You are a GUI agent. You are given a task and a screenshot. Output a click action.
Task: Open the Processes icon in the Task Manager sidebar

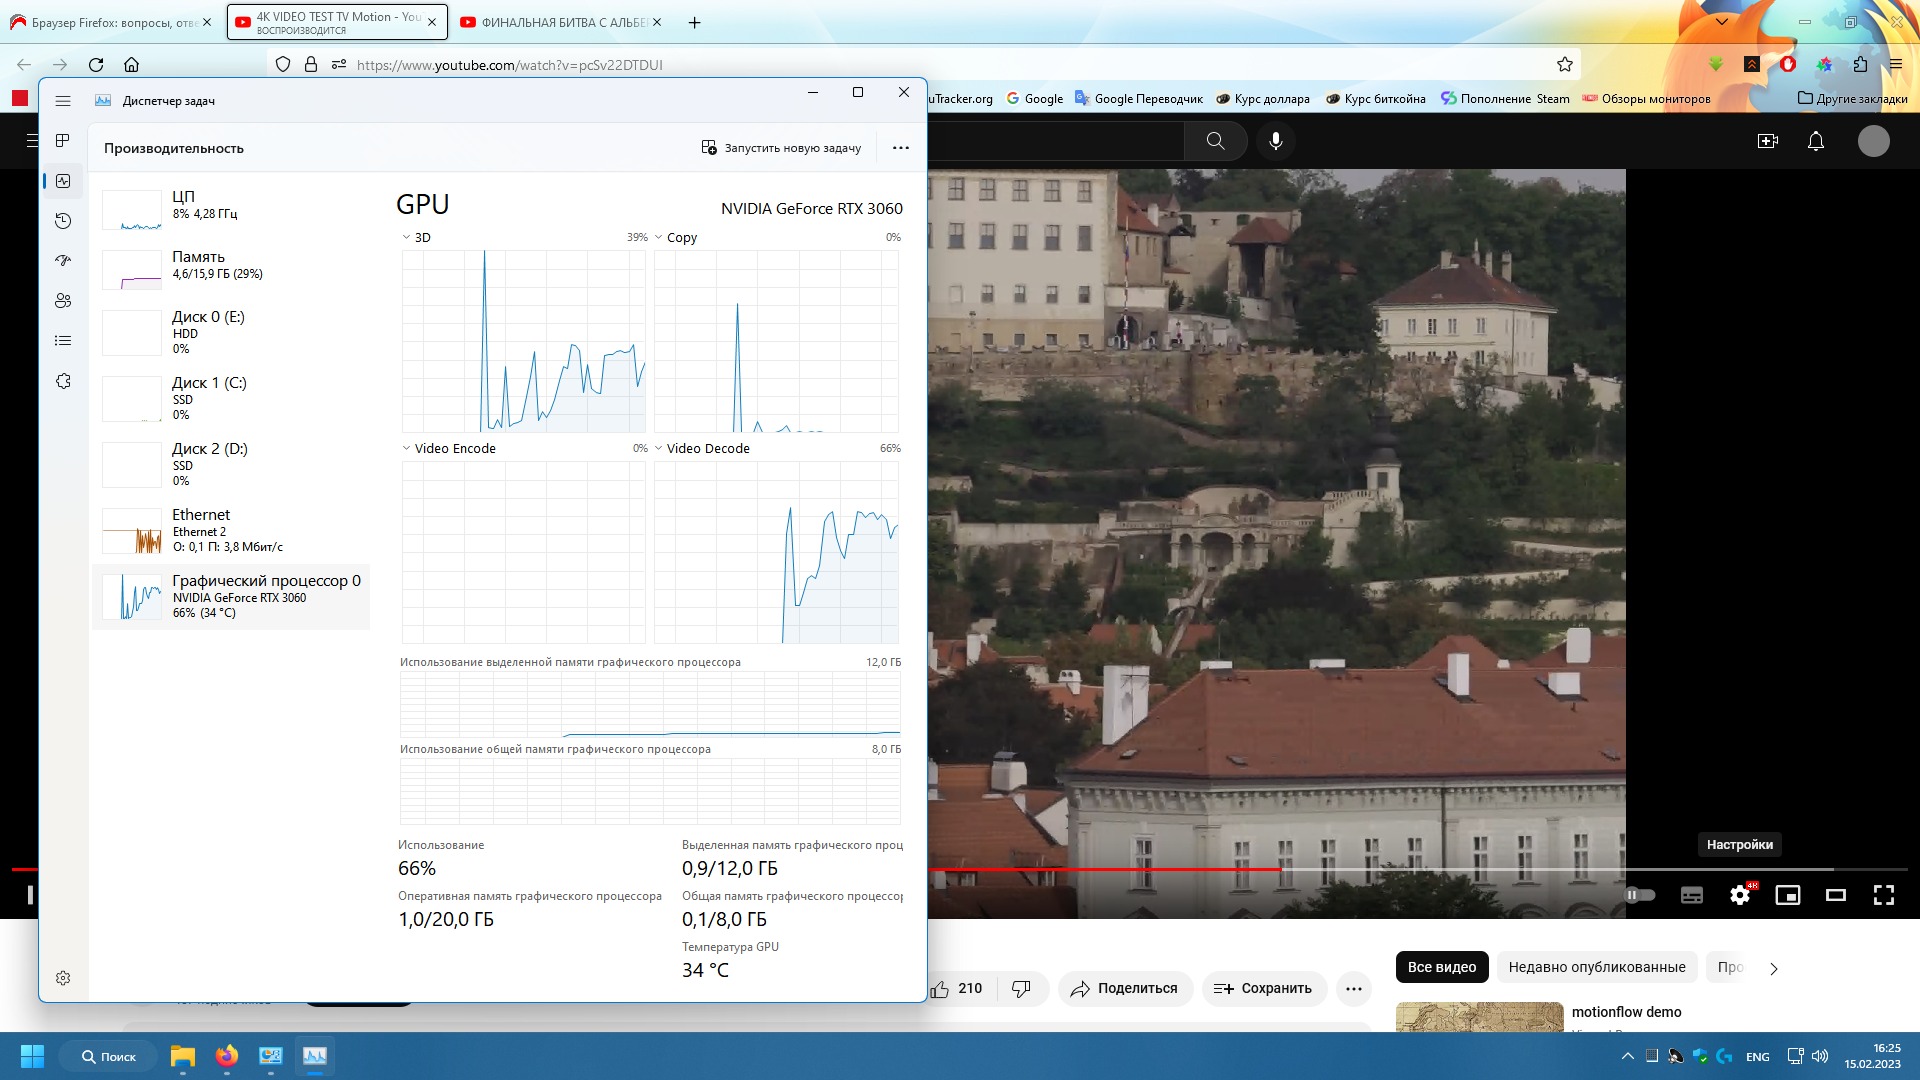click(63, 141)
